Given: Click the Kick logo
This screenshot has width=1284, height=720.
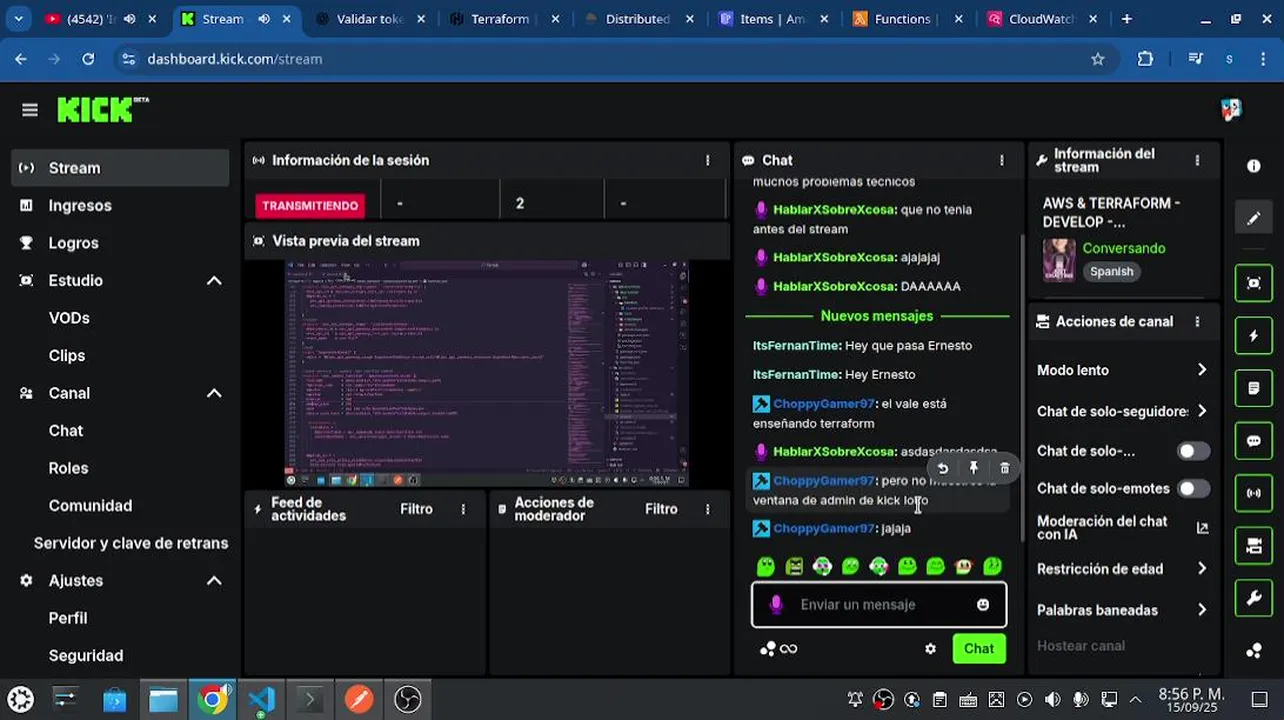Looking at the screenshot, I should (102, 109).
